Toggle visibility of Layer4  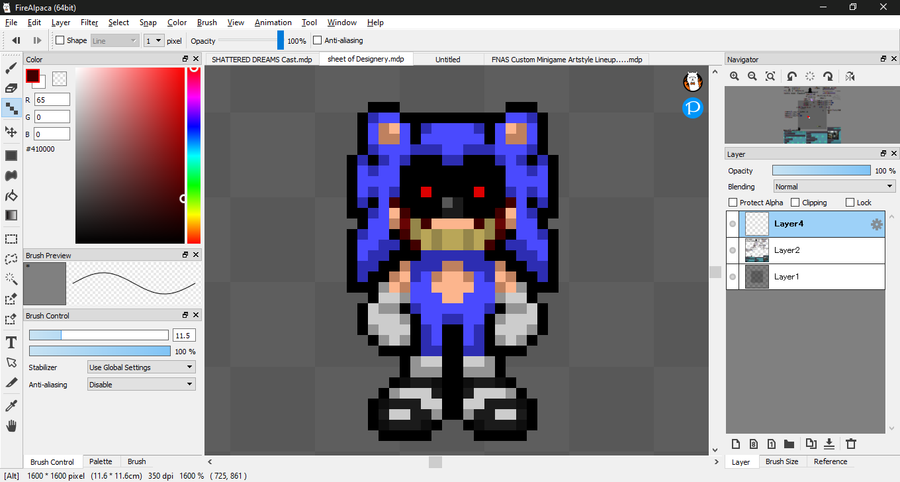(732, 224)
